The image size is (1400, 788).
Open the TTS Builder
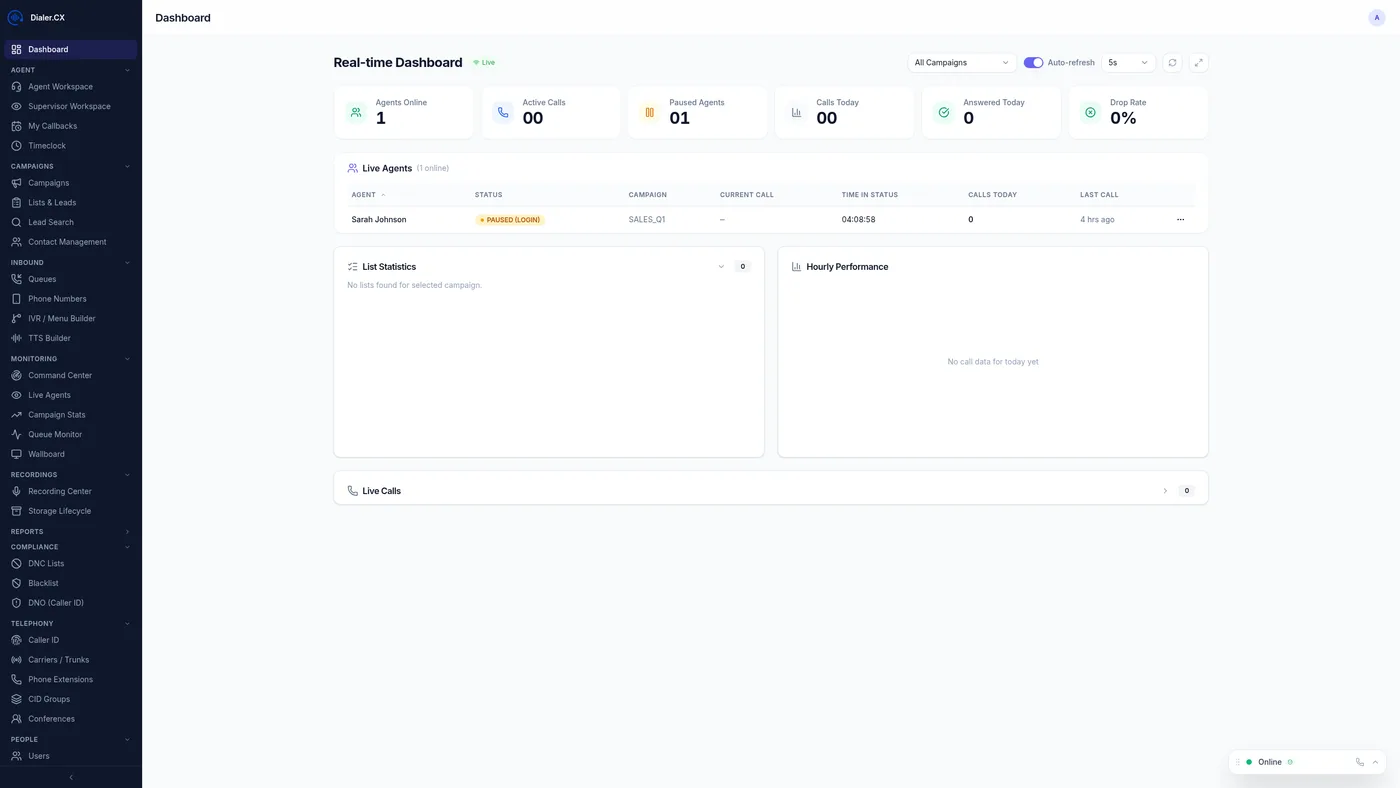coord(47,337)
